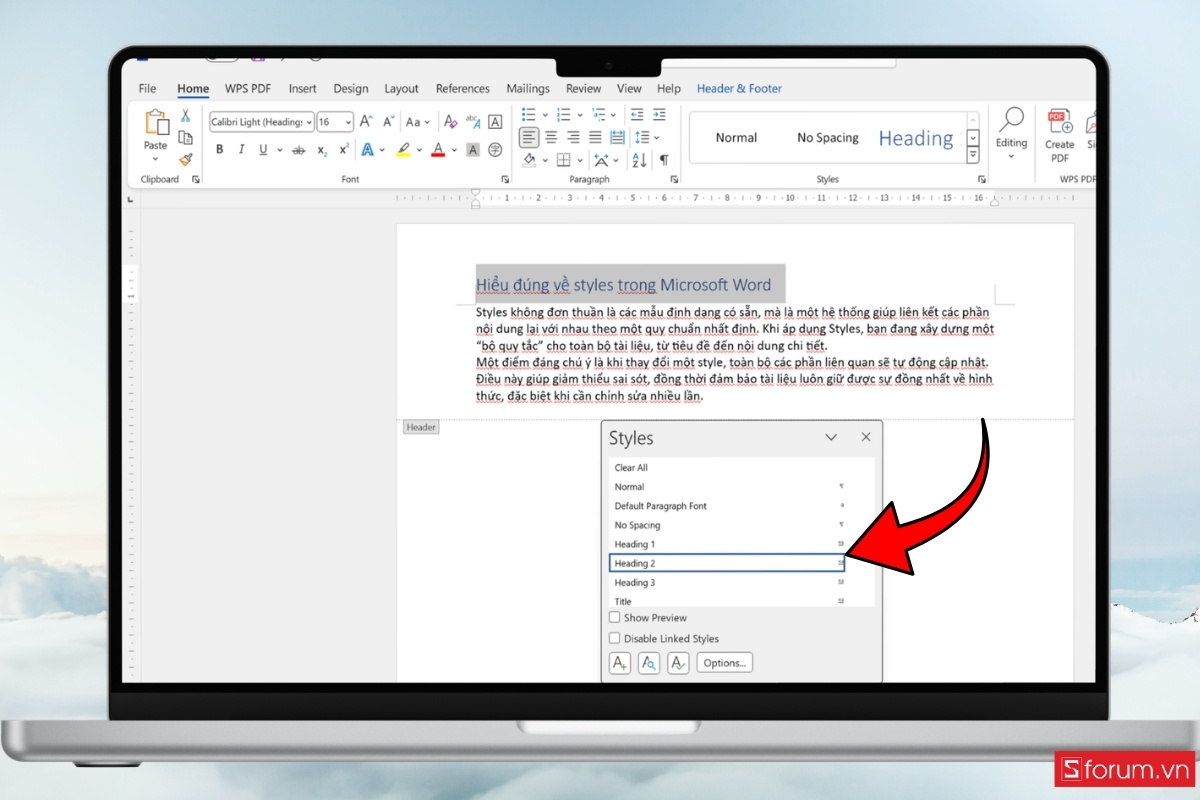Center align the text

[552, 137]
